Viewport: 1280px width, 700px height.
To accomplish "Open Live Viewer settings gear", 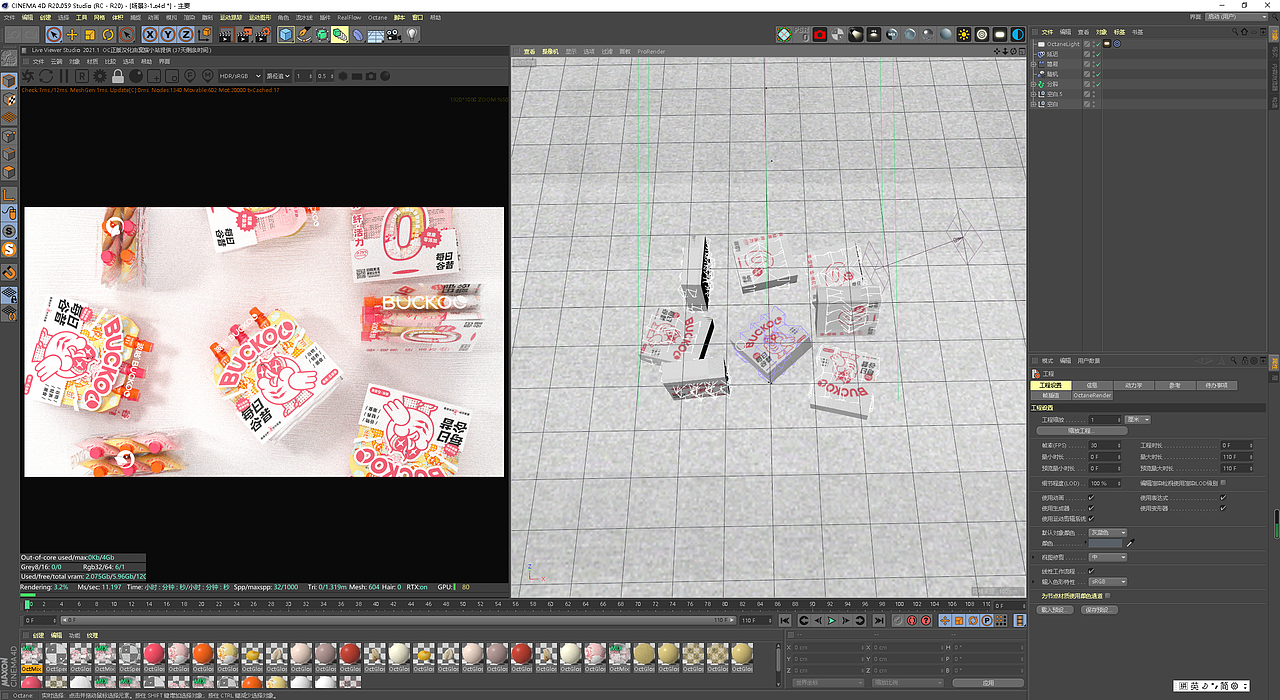I will click(100, 76).
